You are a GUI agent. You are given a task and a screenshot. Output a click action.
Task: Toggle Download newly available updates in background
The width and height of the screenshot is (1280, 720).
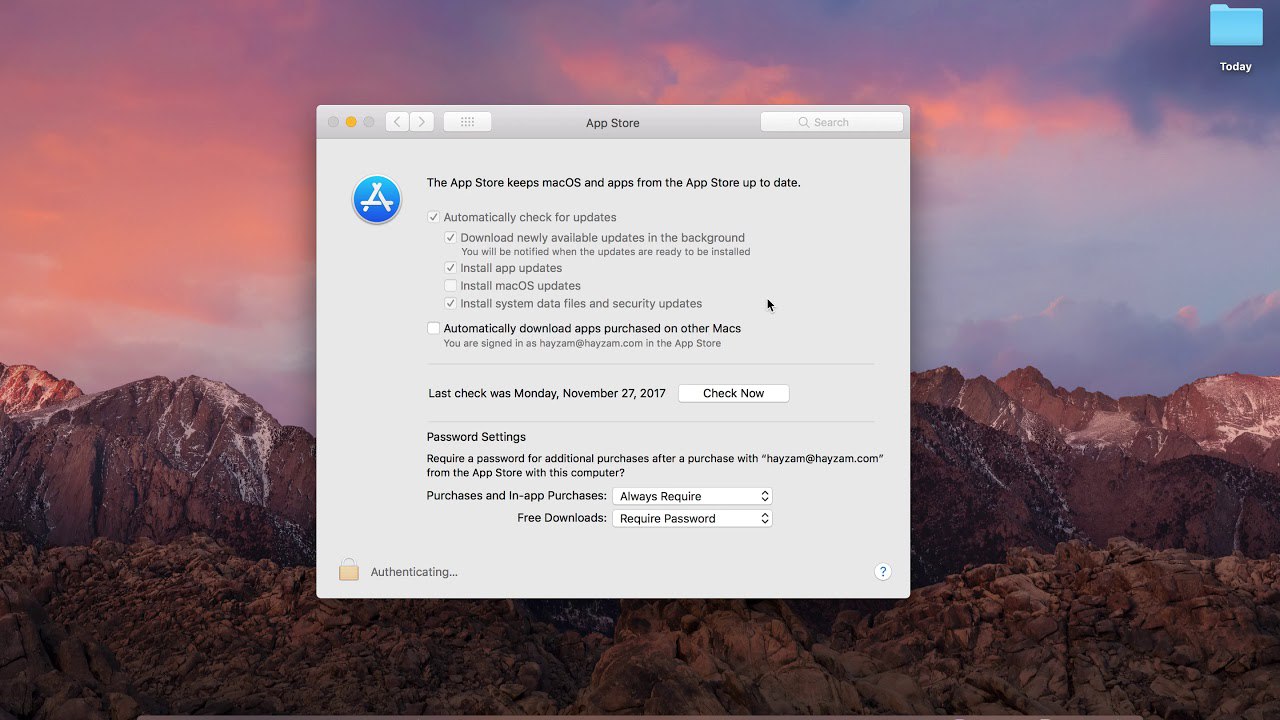450,238
